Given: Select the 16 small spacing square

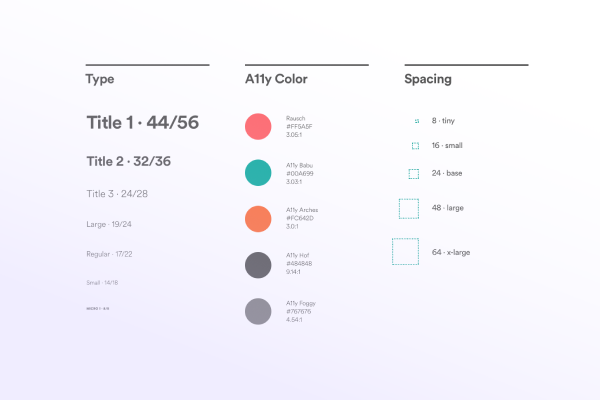Looking at the screenshot, I should click(x=415, y=146).
